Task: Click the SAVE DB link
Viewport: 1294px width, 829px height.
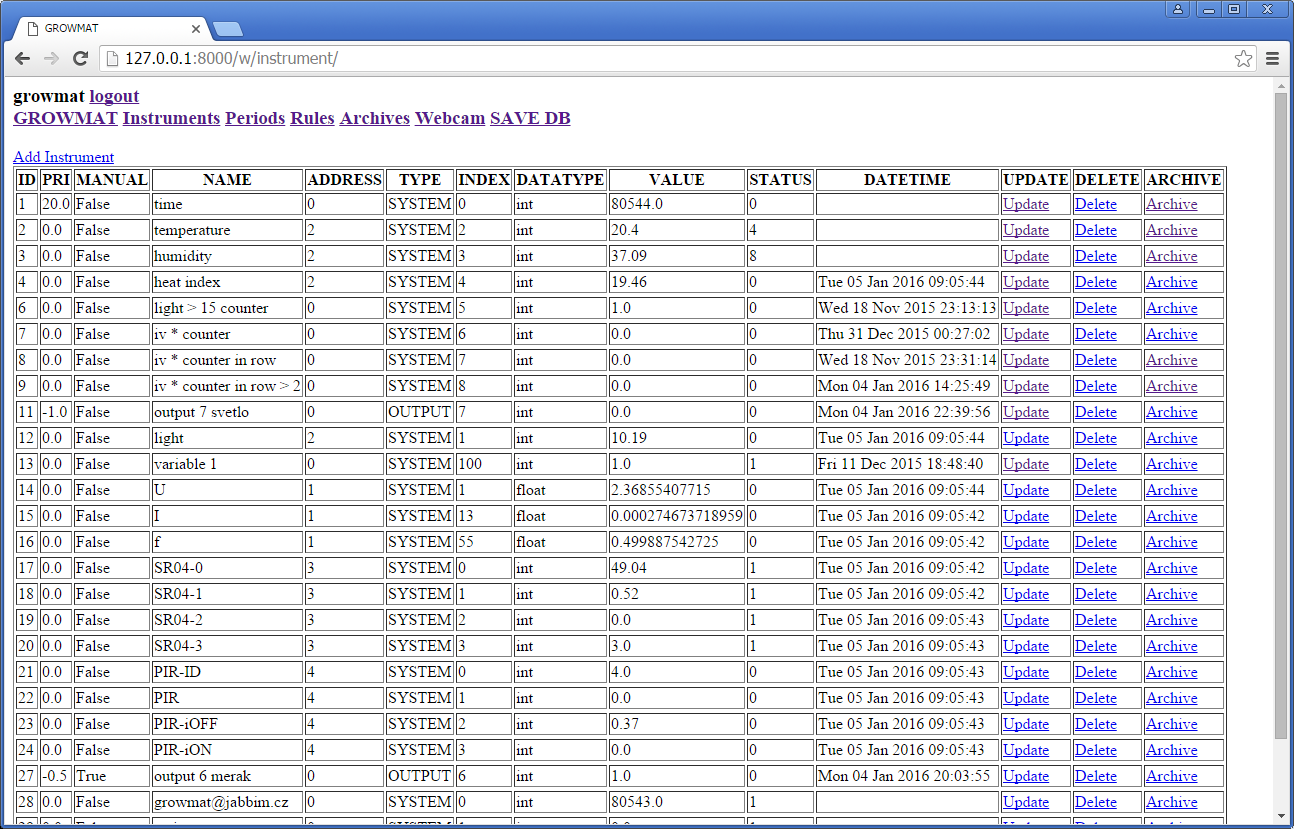Action: [x=530, y=118]
